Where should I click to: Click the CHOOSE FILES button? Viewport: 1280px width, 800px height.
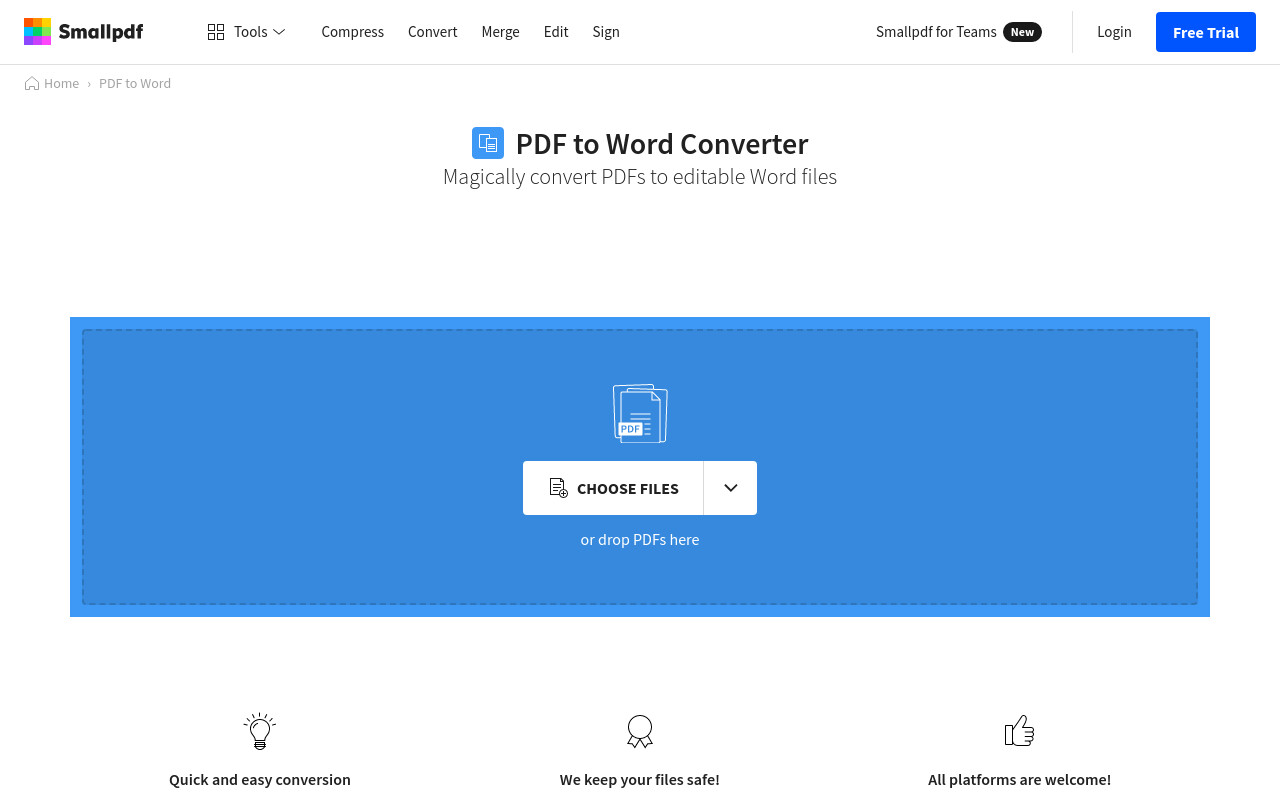click(613, 488)
